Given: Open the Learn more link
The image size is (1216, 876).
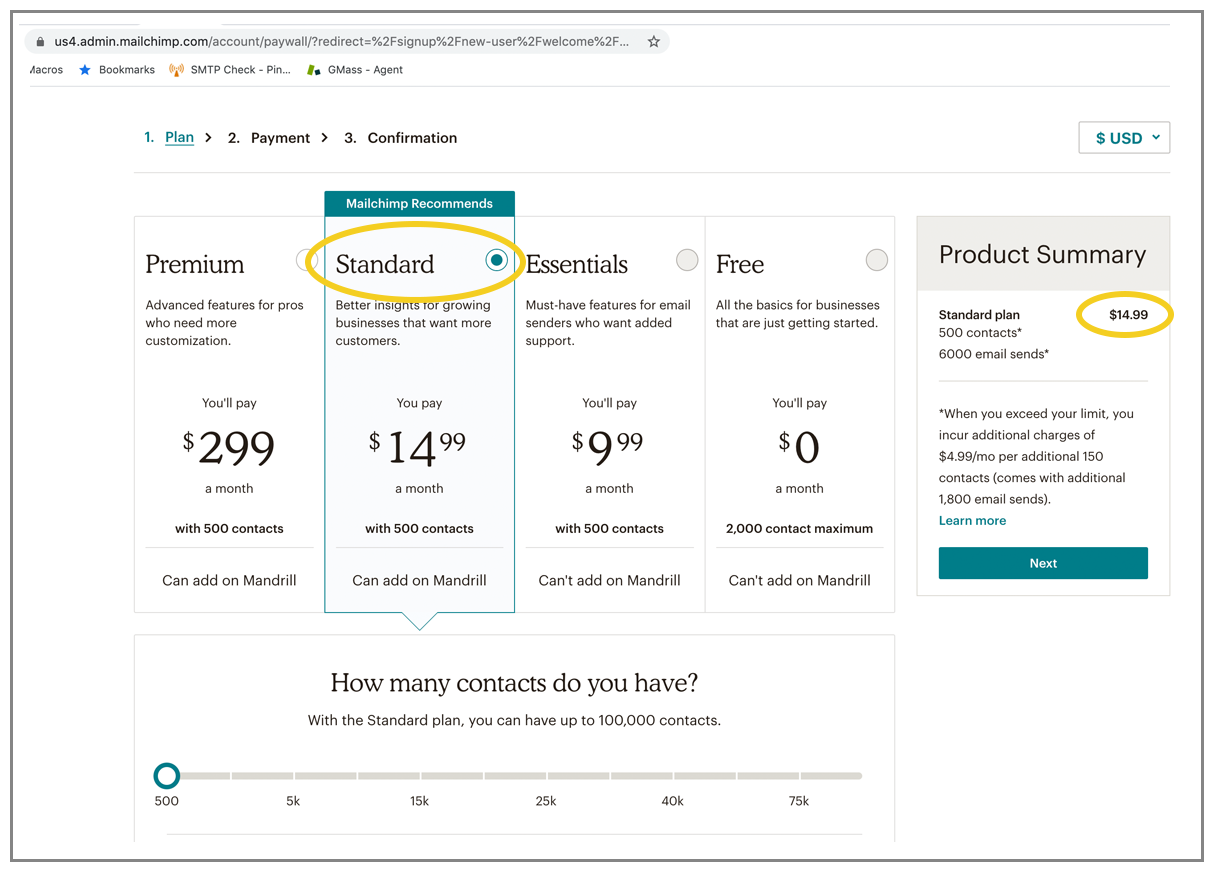Looking at the screenshot, I should (972, 521).
